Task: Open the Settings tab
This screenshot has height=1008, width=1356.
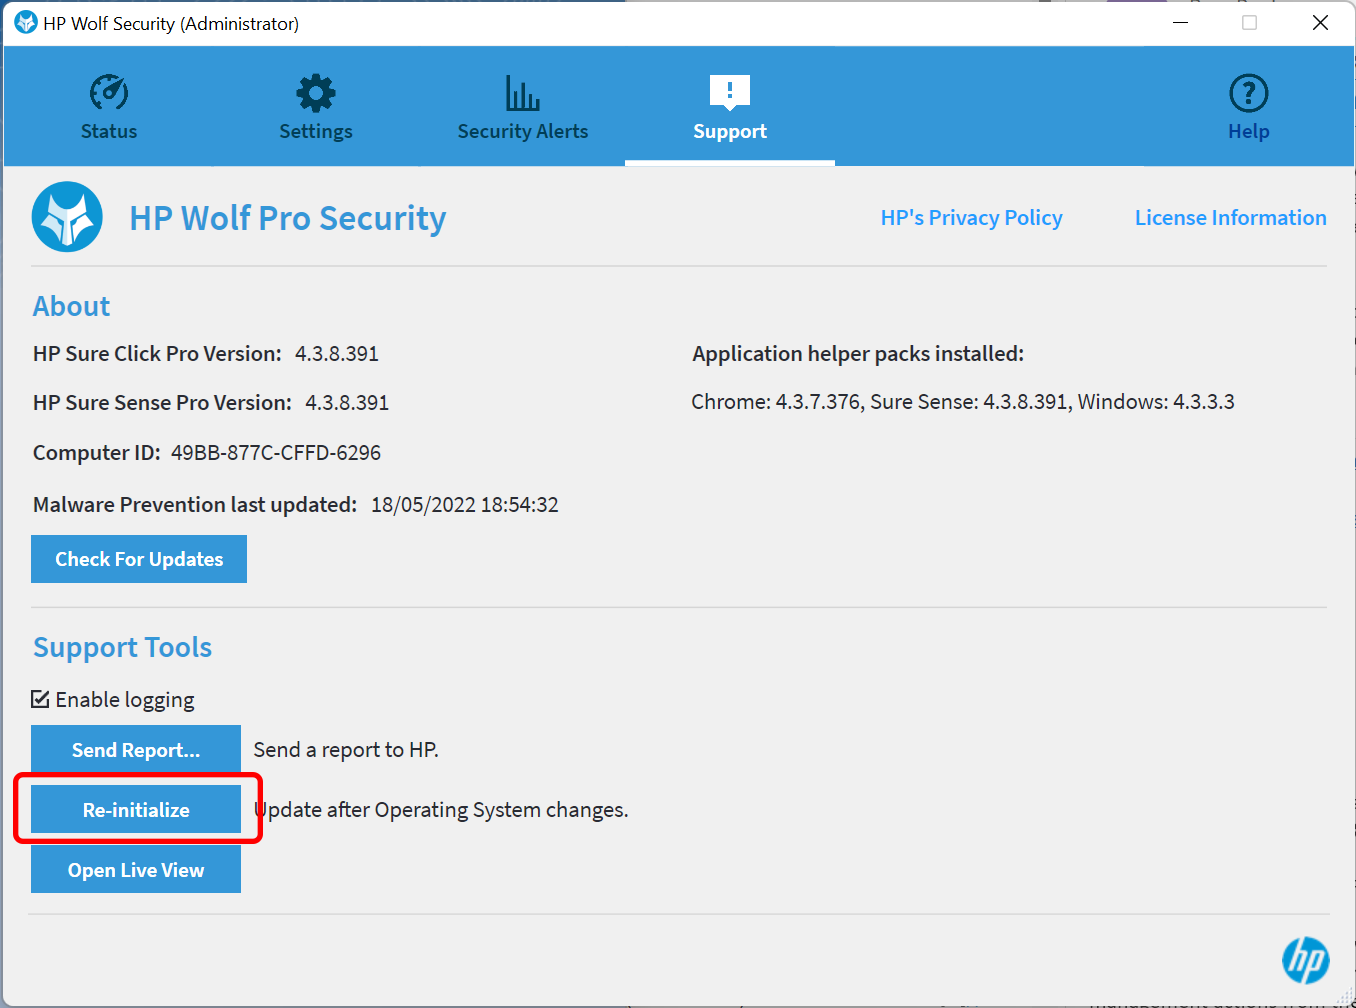Action: pyautogui.click(x=316, y=110)
